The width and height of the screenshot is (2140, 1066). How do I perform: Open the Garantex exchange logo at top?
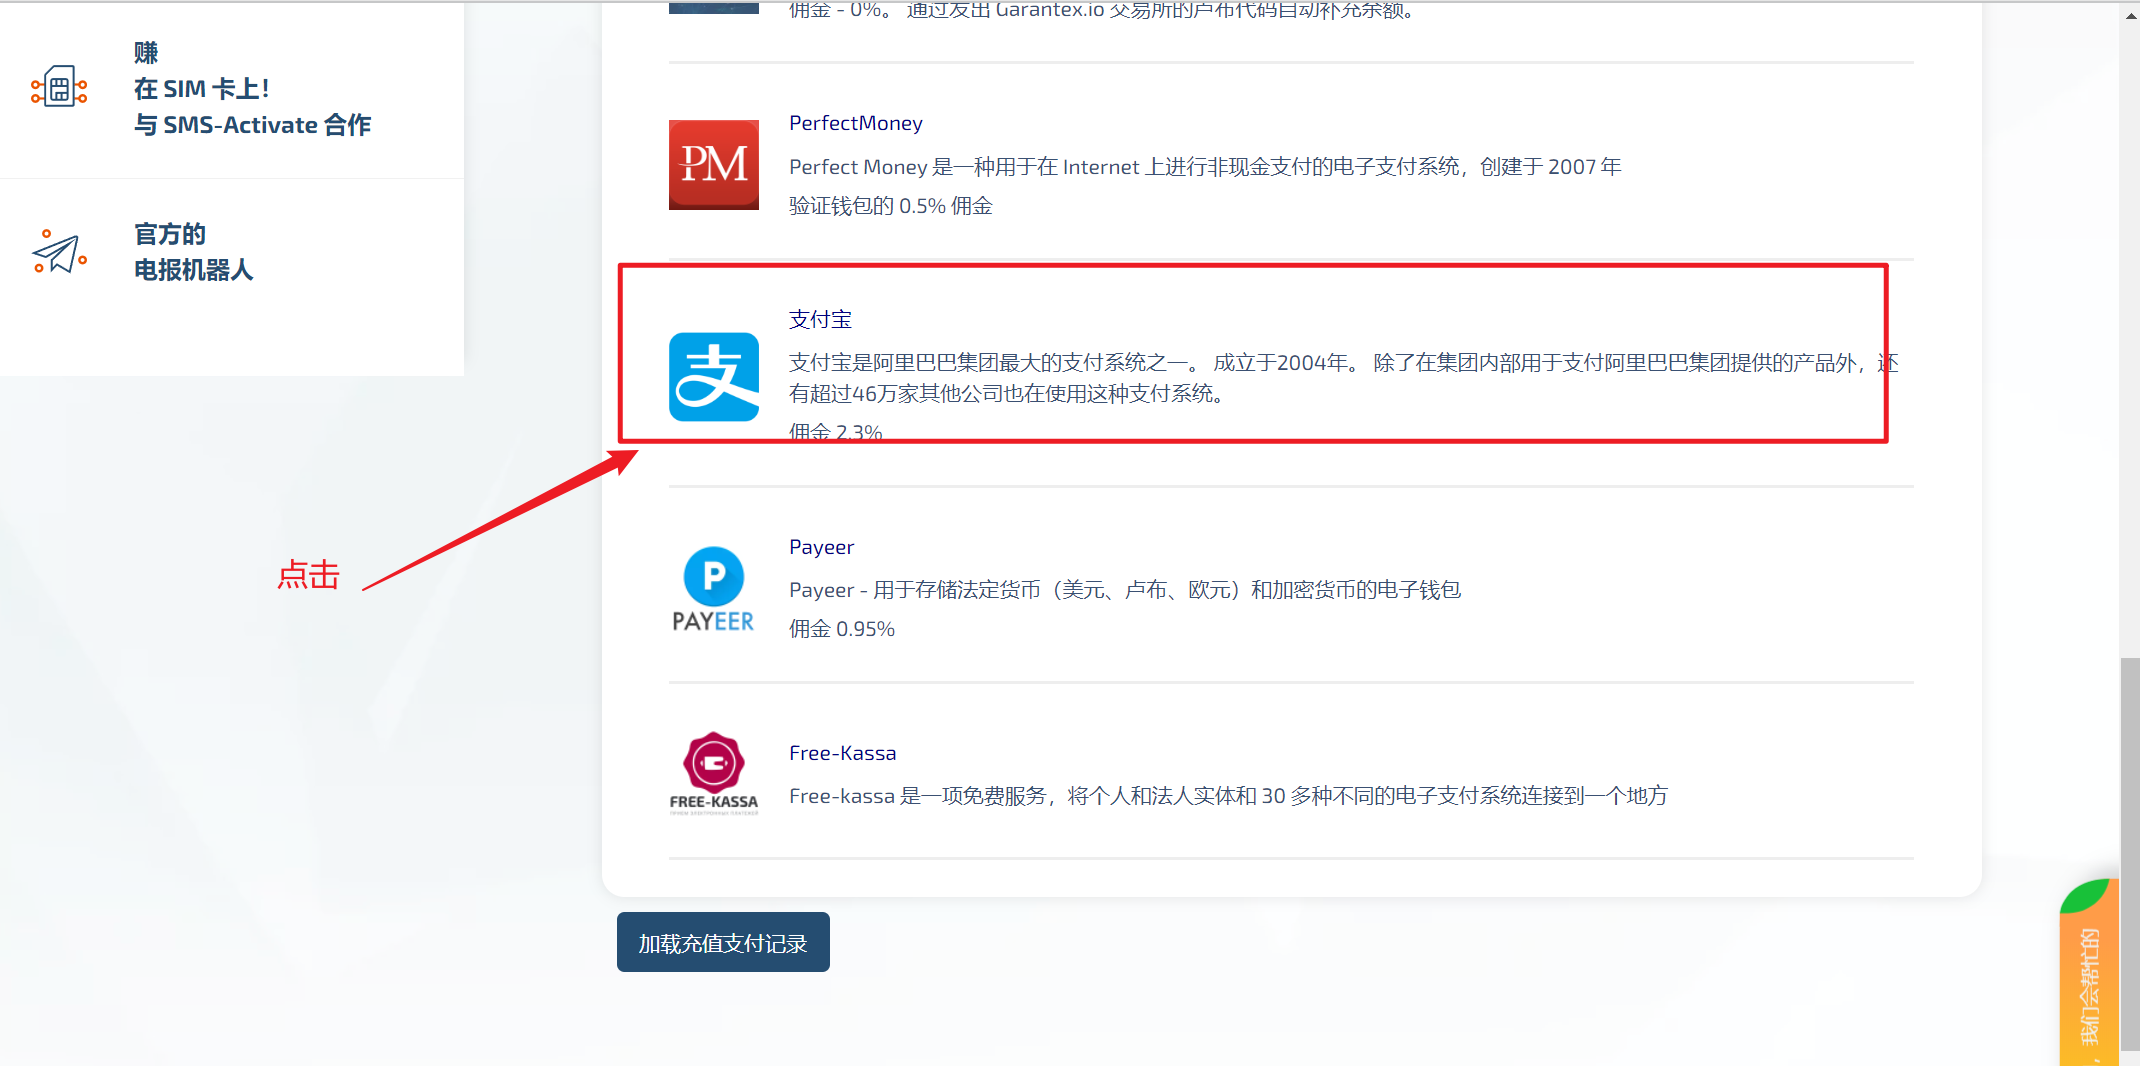(x=713, y=8)
